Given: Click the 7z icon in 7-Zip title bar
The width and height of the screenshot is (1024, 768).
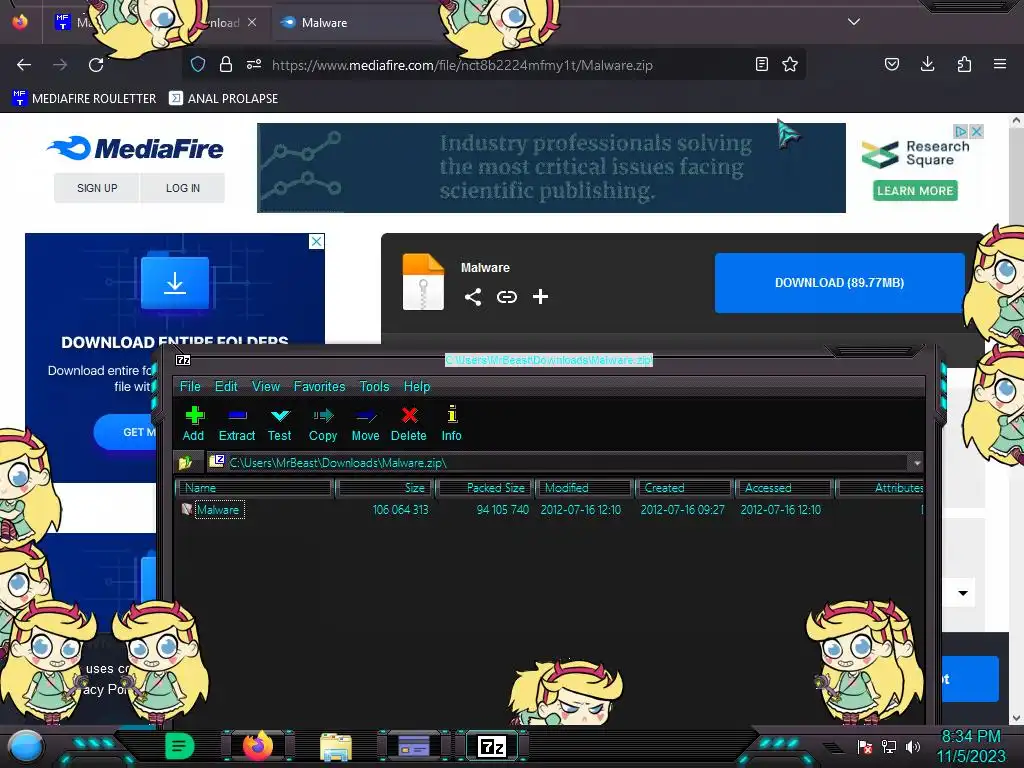Looking at the screenshot, I should [184, 360].
